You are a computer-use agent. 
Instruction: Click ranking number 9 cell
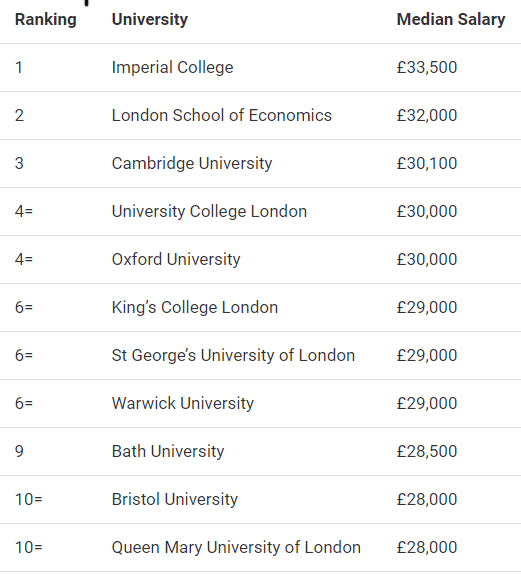coord(19,451)
